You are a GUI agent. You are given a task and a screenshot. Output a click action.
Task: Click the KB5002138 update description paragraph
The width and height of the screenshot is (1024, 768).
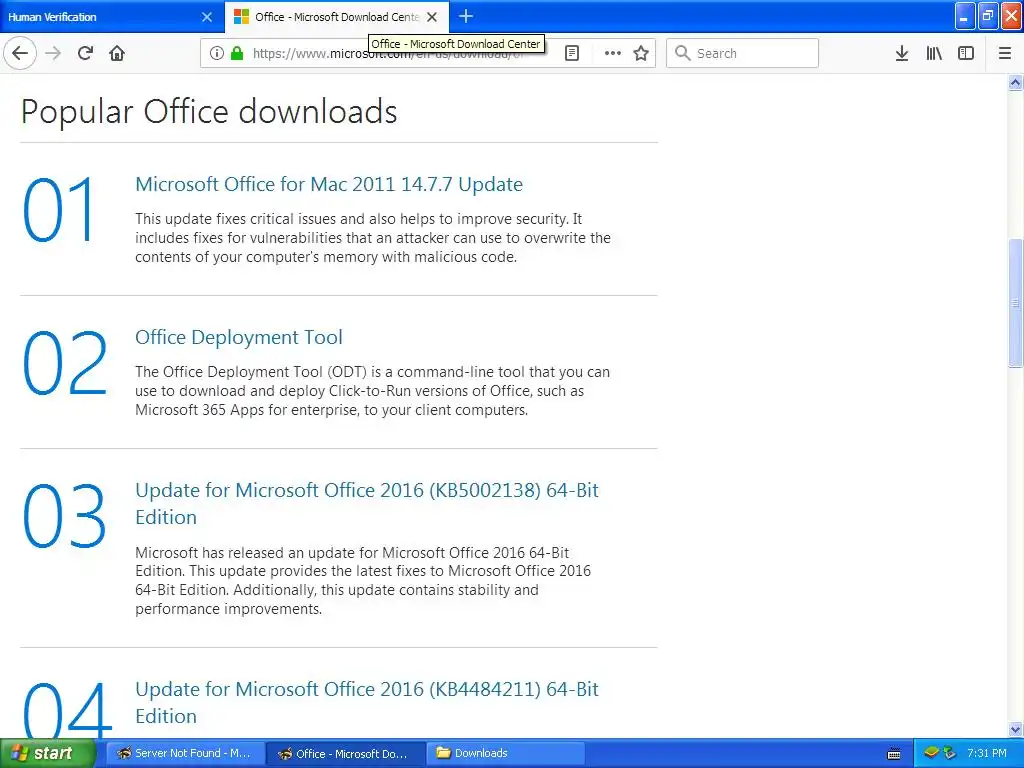[363, 581]
